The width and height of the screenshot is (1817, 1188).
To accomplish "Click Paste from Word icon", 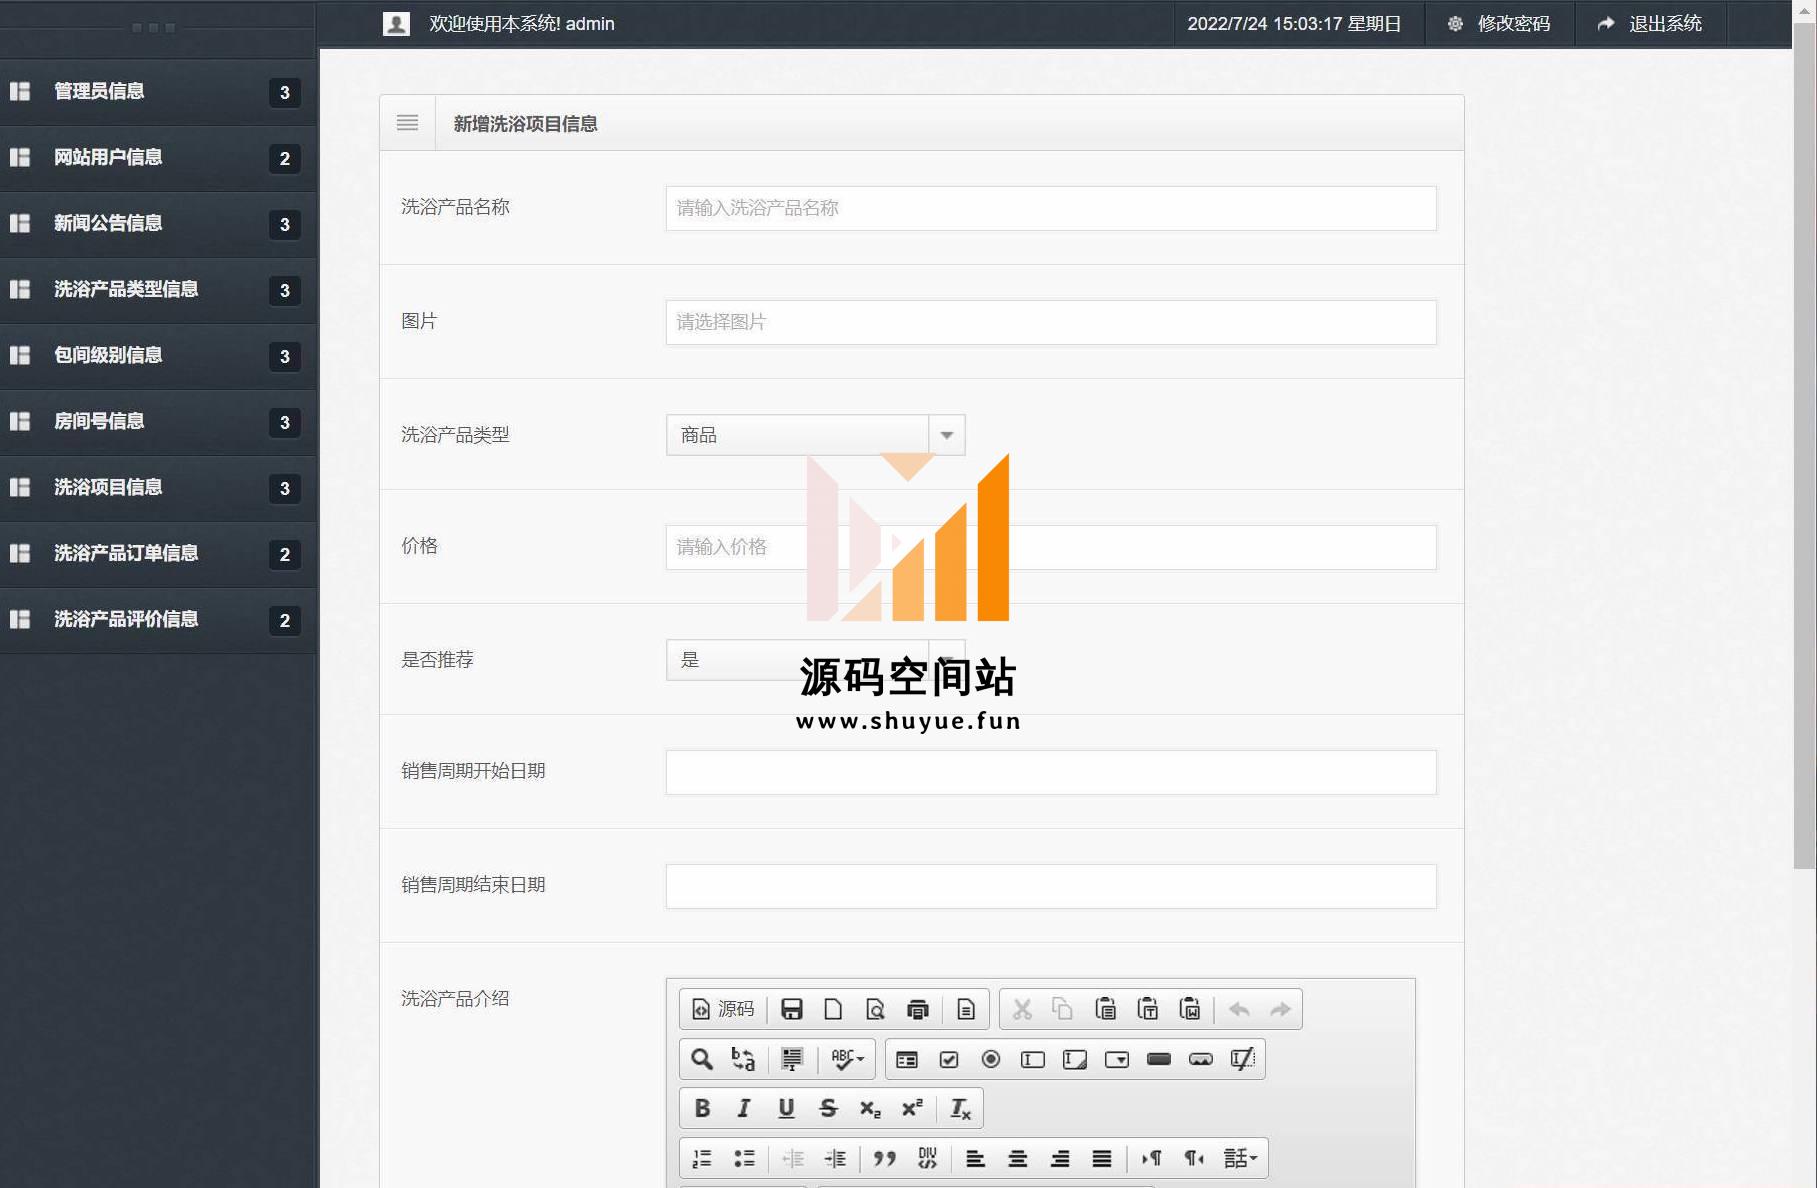I will pyautogui.click(x=1190, y=1009).
